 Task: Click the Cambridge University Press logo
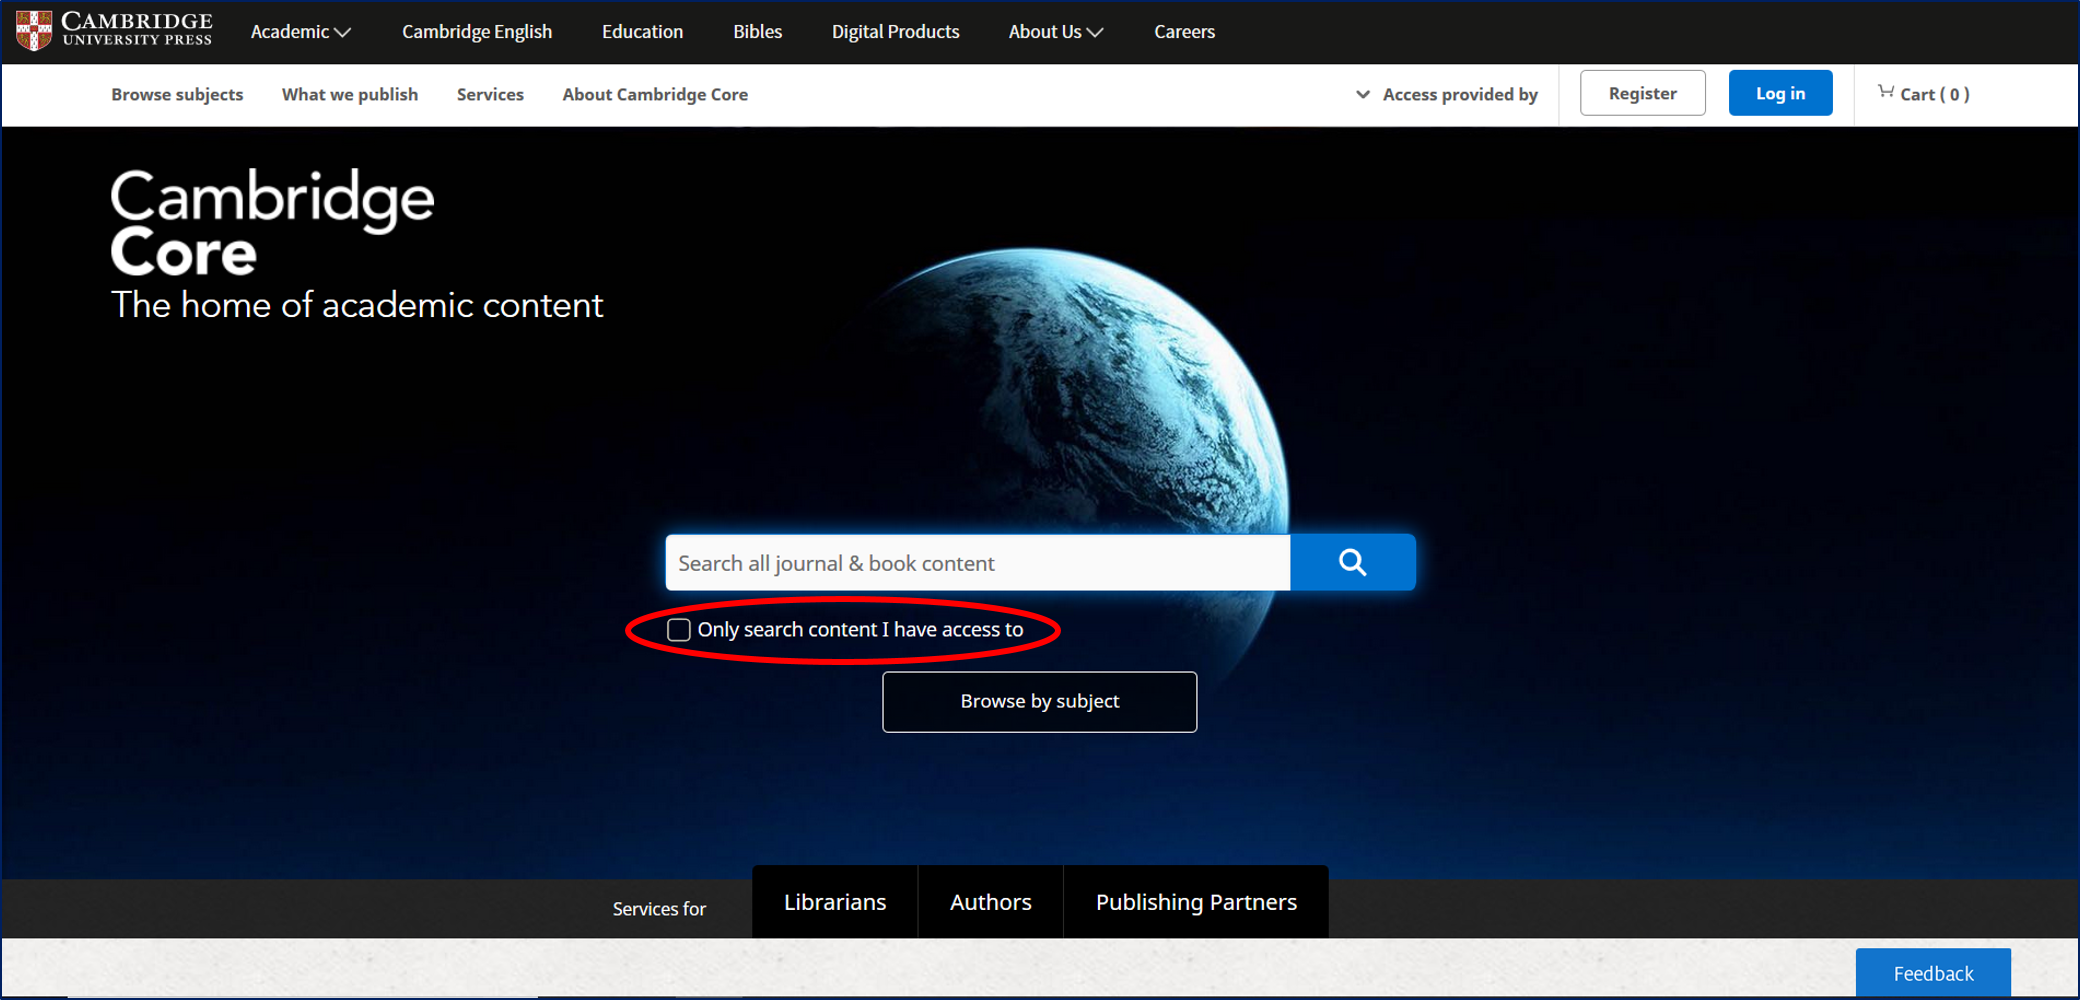pos(114,31)
